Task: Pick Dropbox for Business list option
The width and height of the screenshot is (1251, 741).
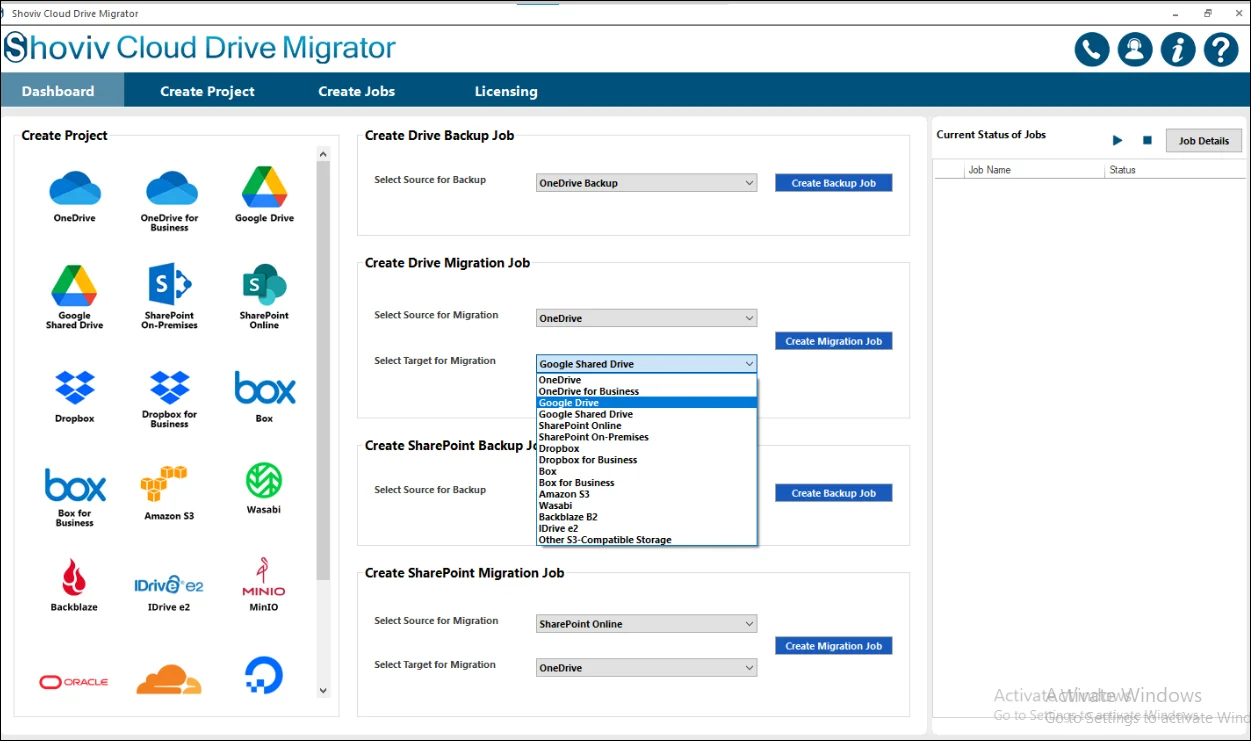Action: click(647, 460)
